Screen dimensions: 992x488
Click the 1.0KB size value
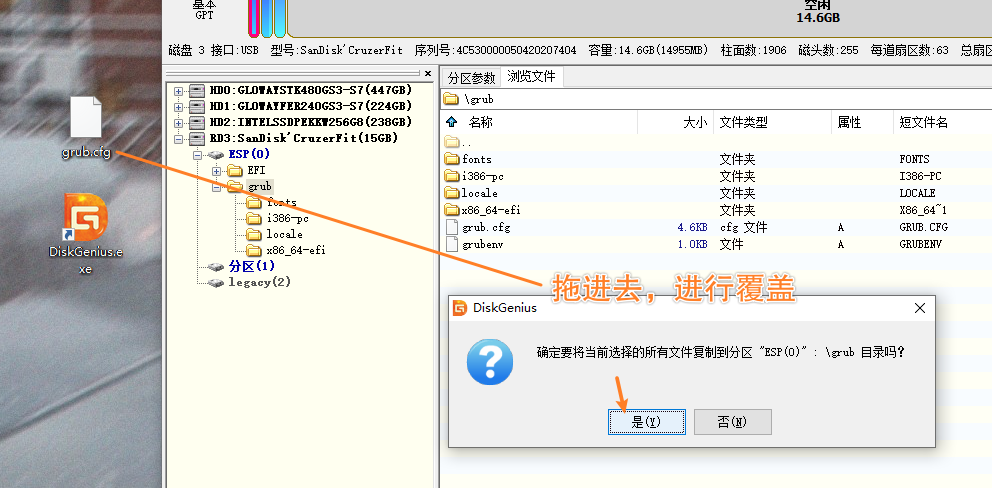coord(691,244)
